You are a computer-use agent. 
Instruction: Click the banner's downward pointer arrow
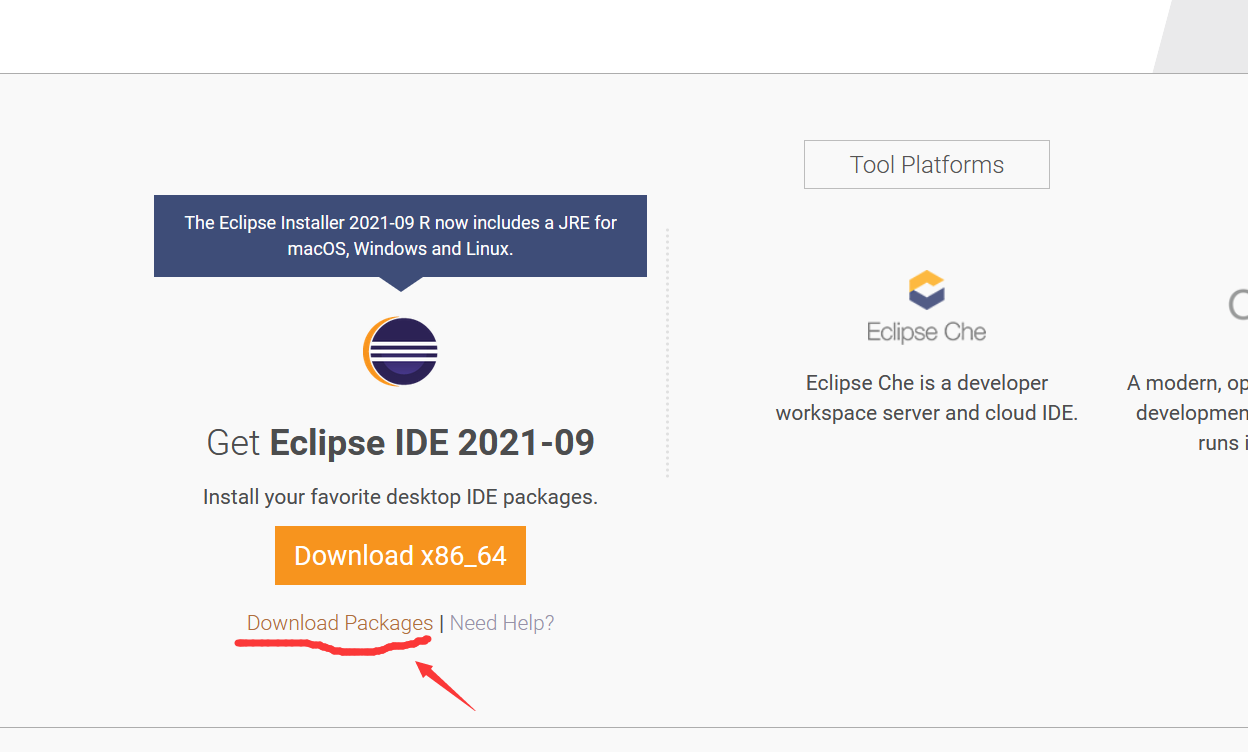pyautogui.click(x=400, y=284)
